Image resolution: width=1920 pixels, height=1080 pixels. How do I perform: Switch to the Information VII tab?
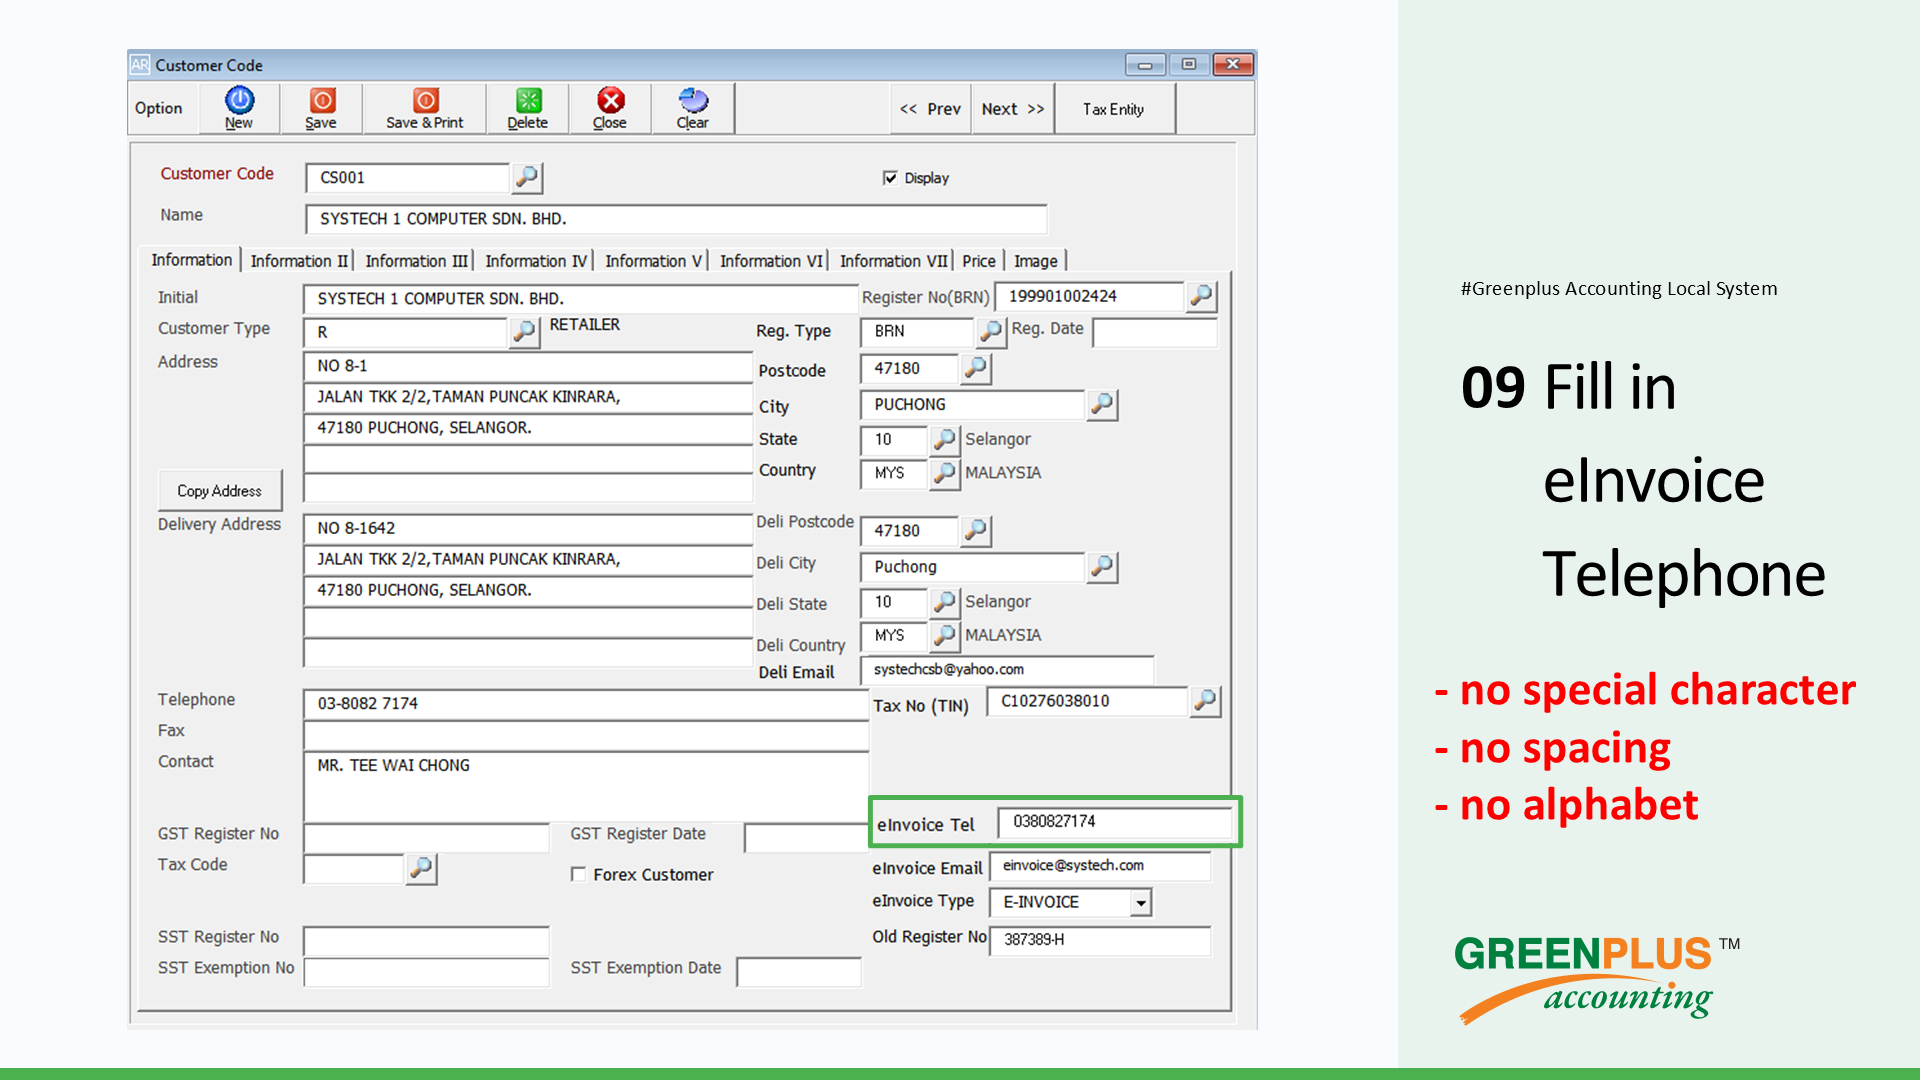coord(893,261)
